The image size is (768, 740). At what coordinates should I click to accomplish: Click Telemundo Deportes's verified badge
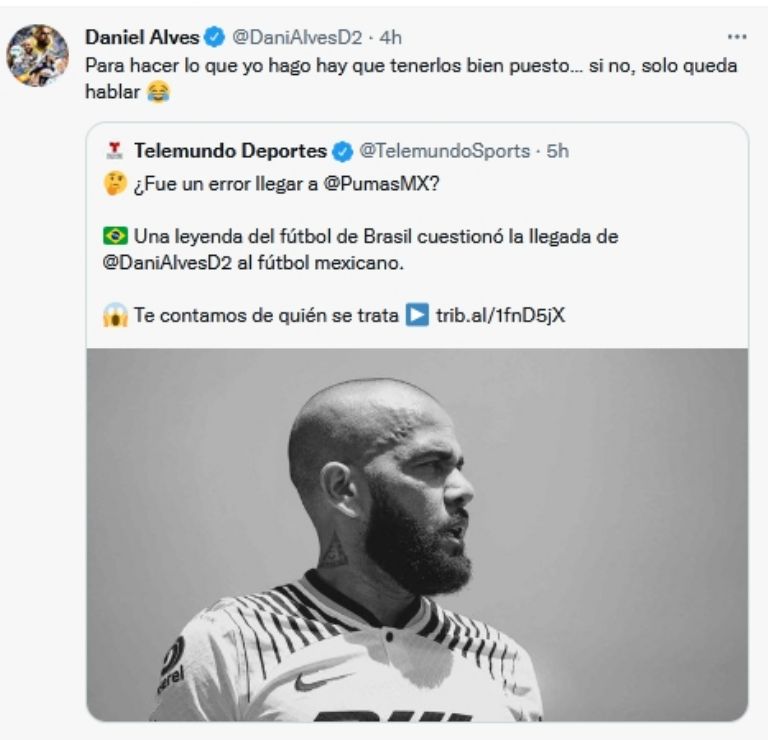click(x=342, y=152)
